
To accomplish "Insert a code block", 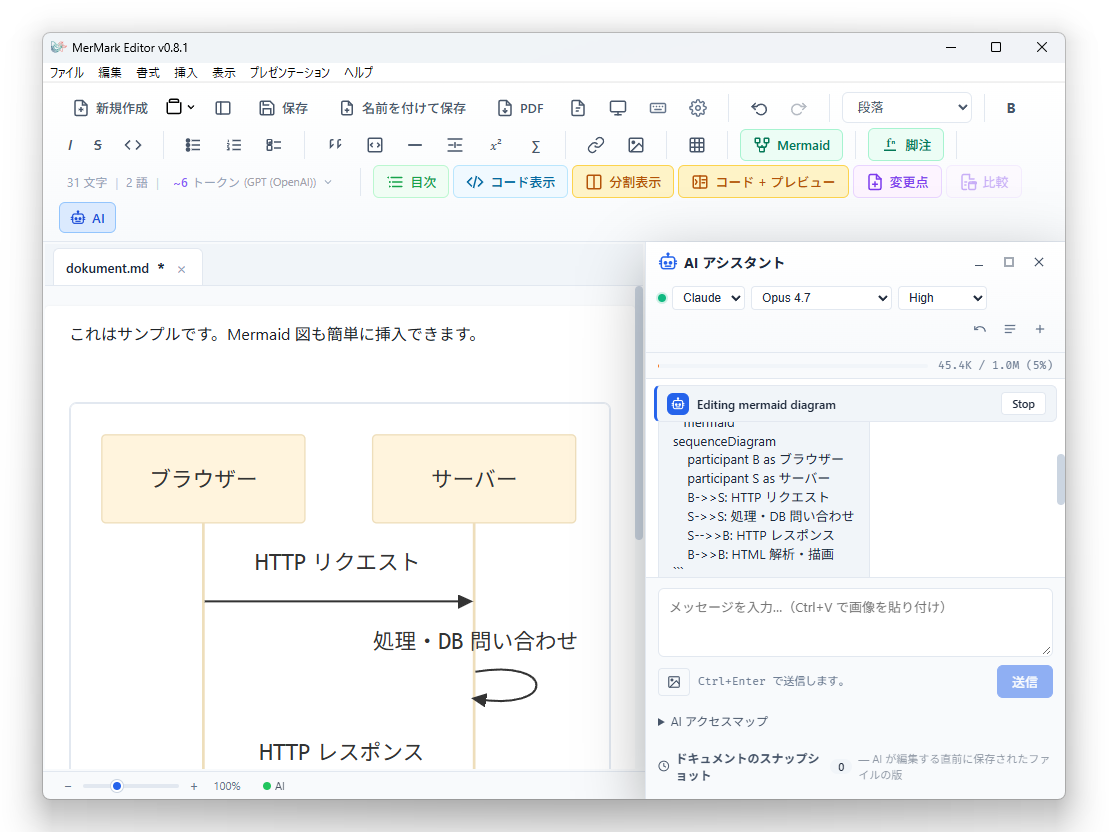I will pos(375,145).
